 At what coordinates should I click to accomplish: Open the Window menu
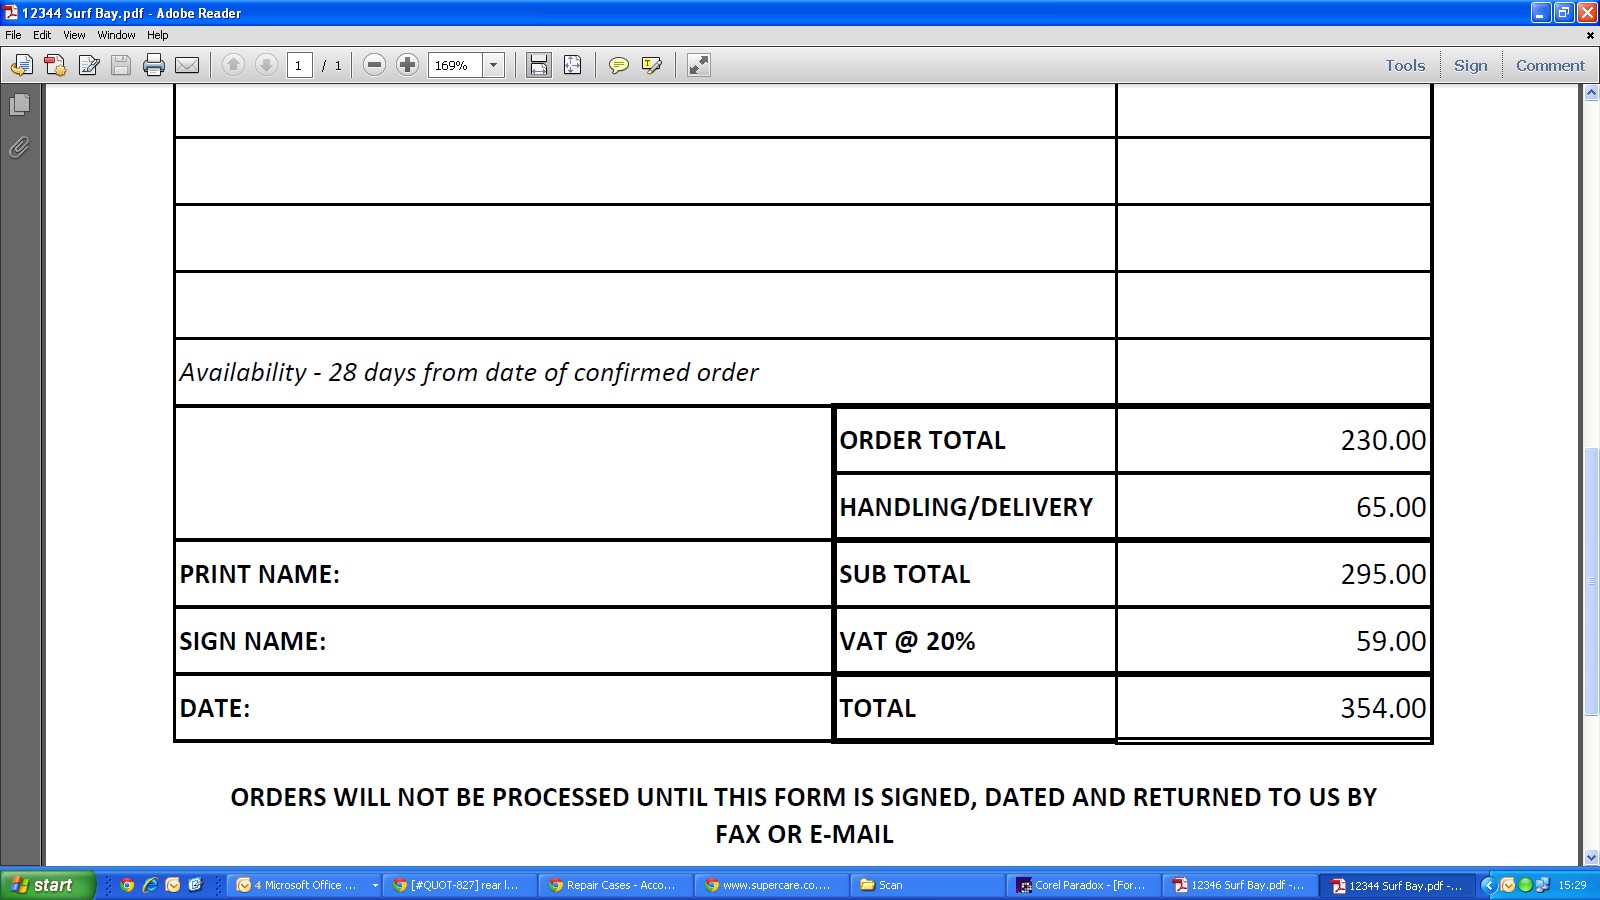tap(116, 35)
